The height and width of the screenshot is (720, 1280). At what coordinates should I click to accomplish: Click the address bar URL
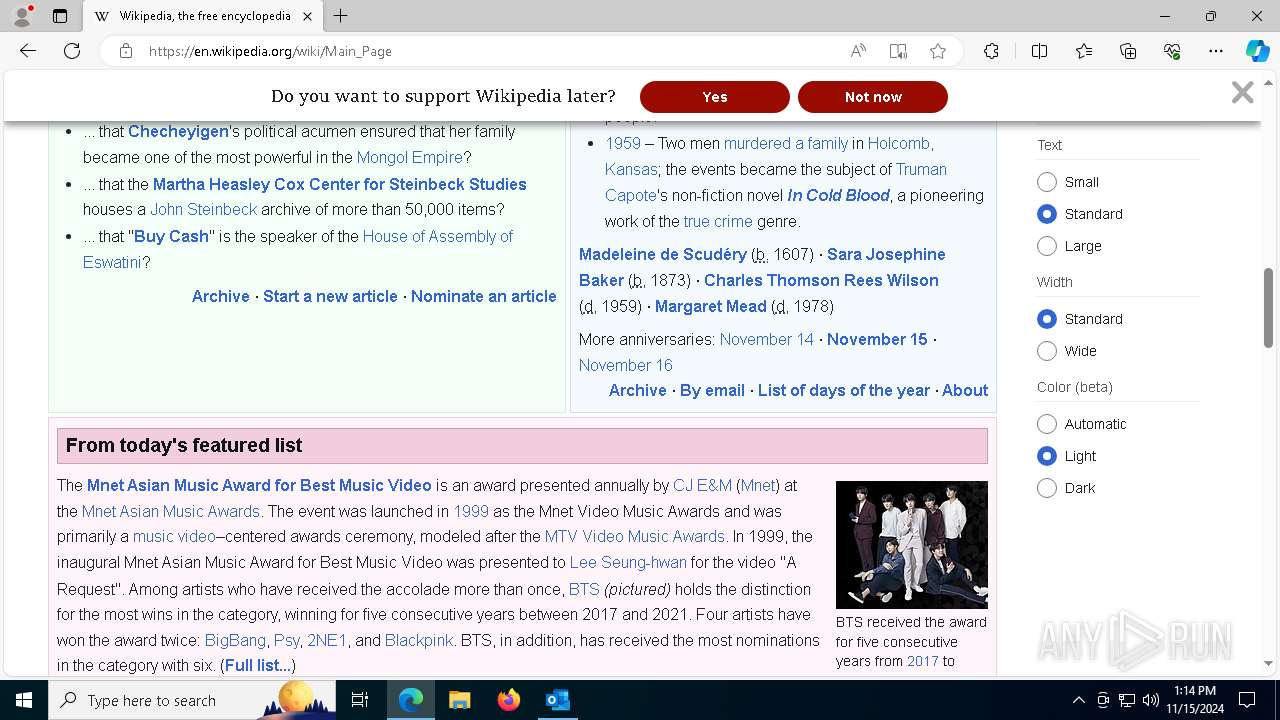click(270, 51)
